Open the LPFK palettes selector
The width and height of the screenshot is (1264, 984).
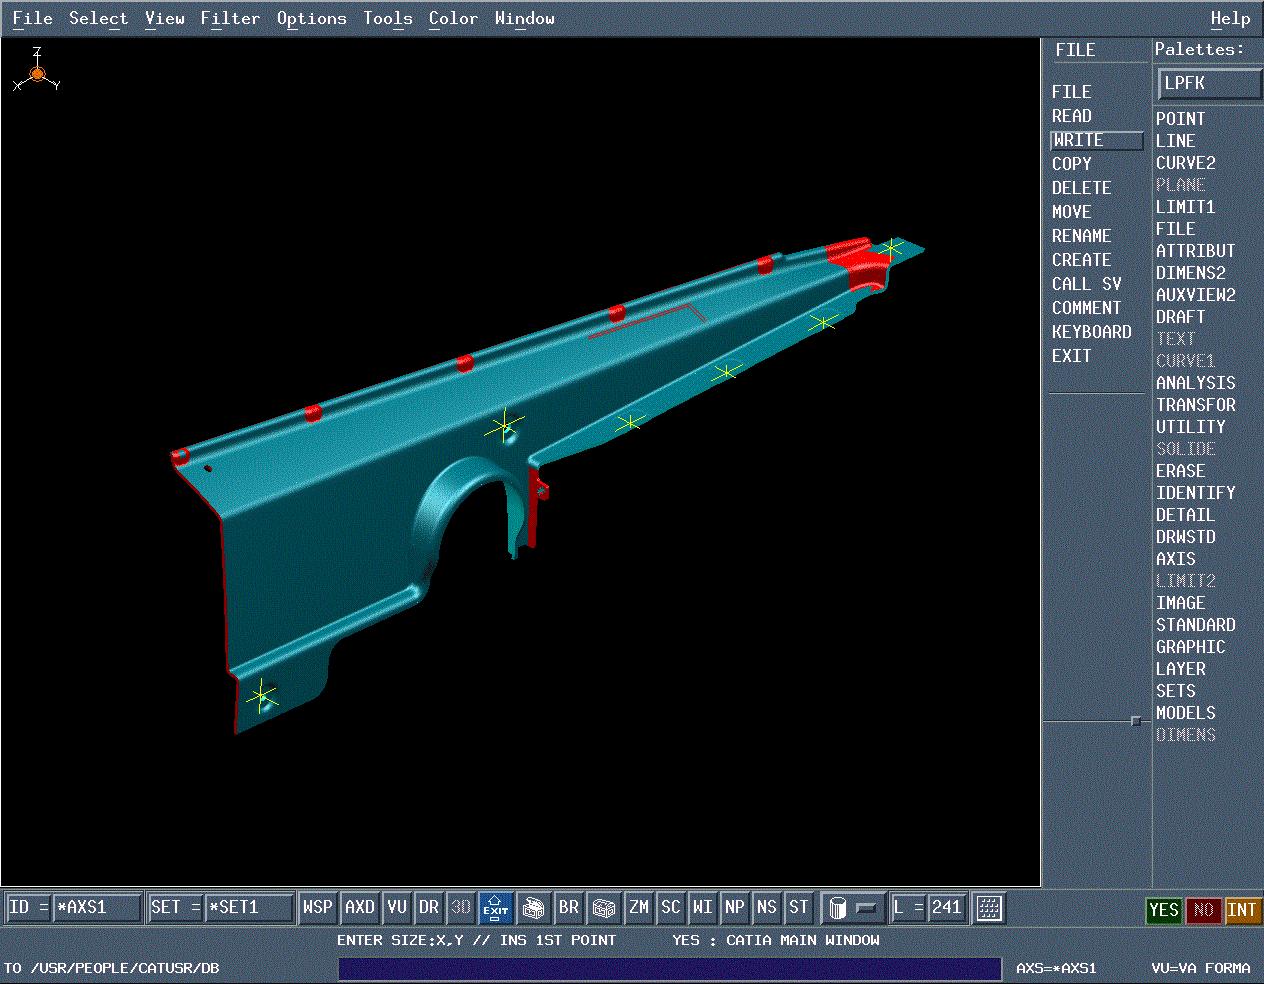[1208, 84]
